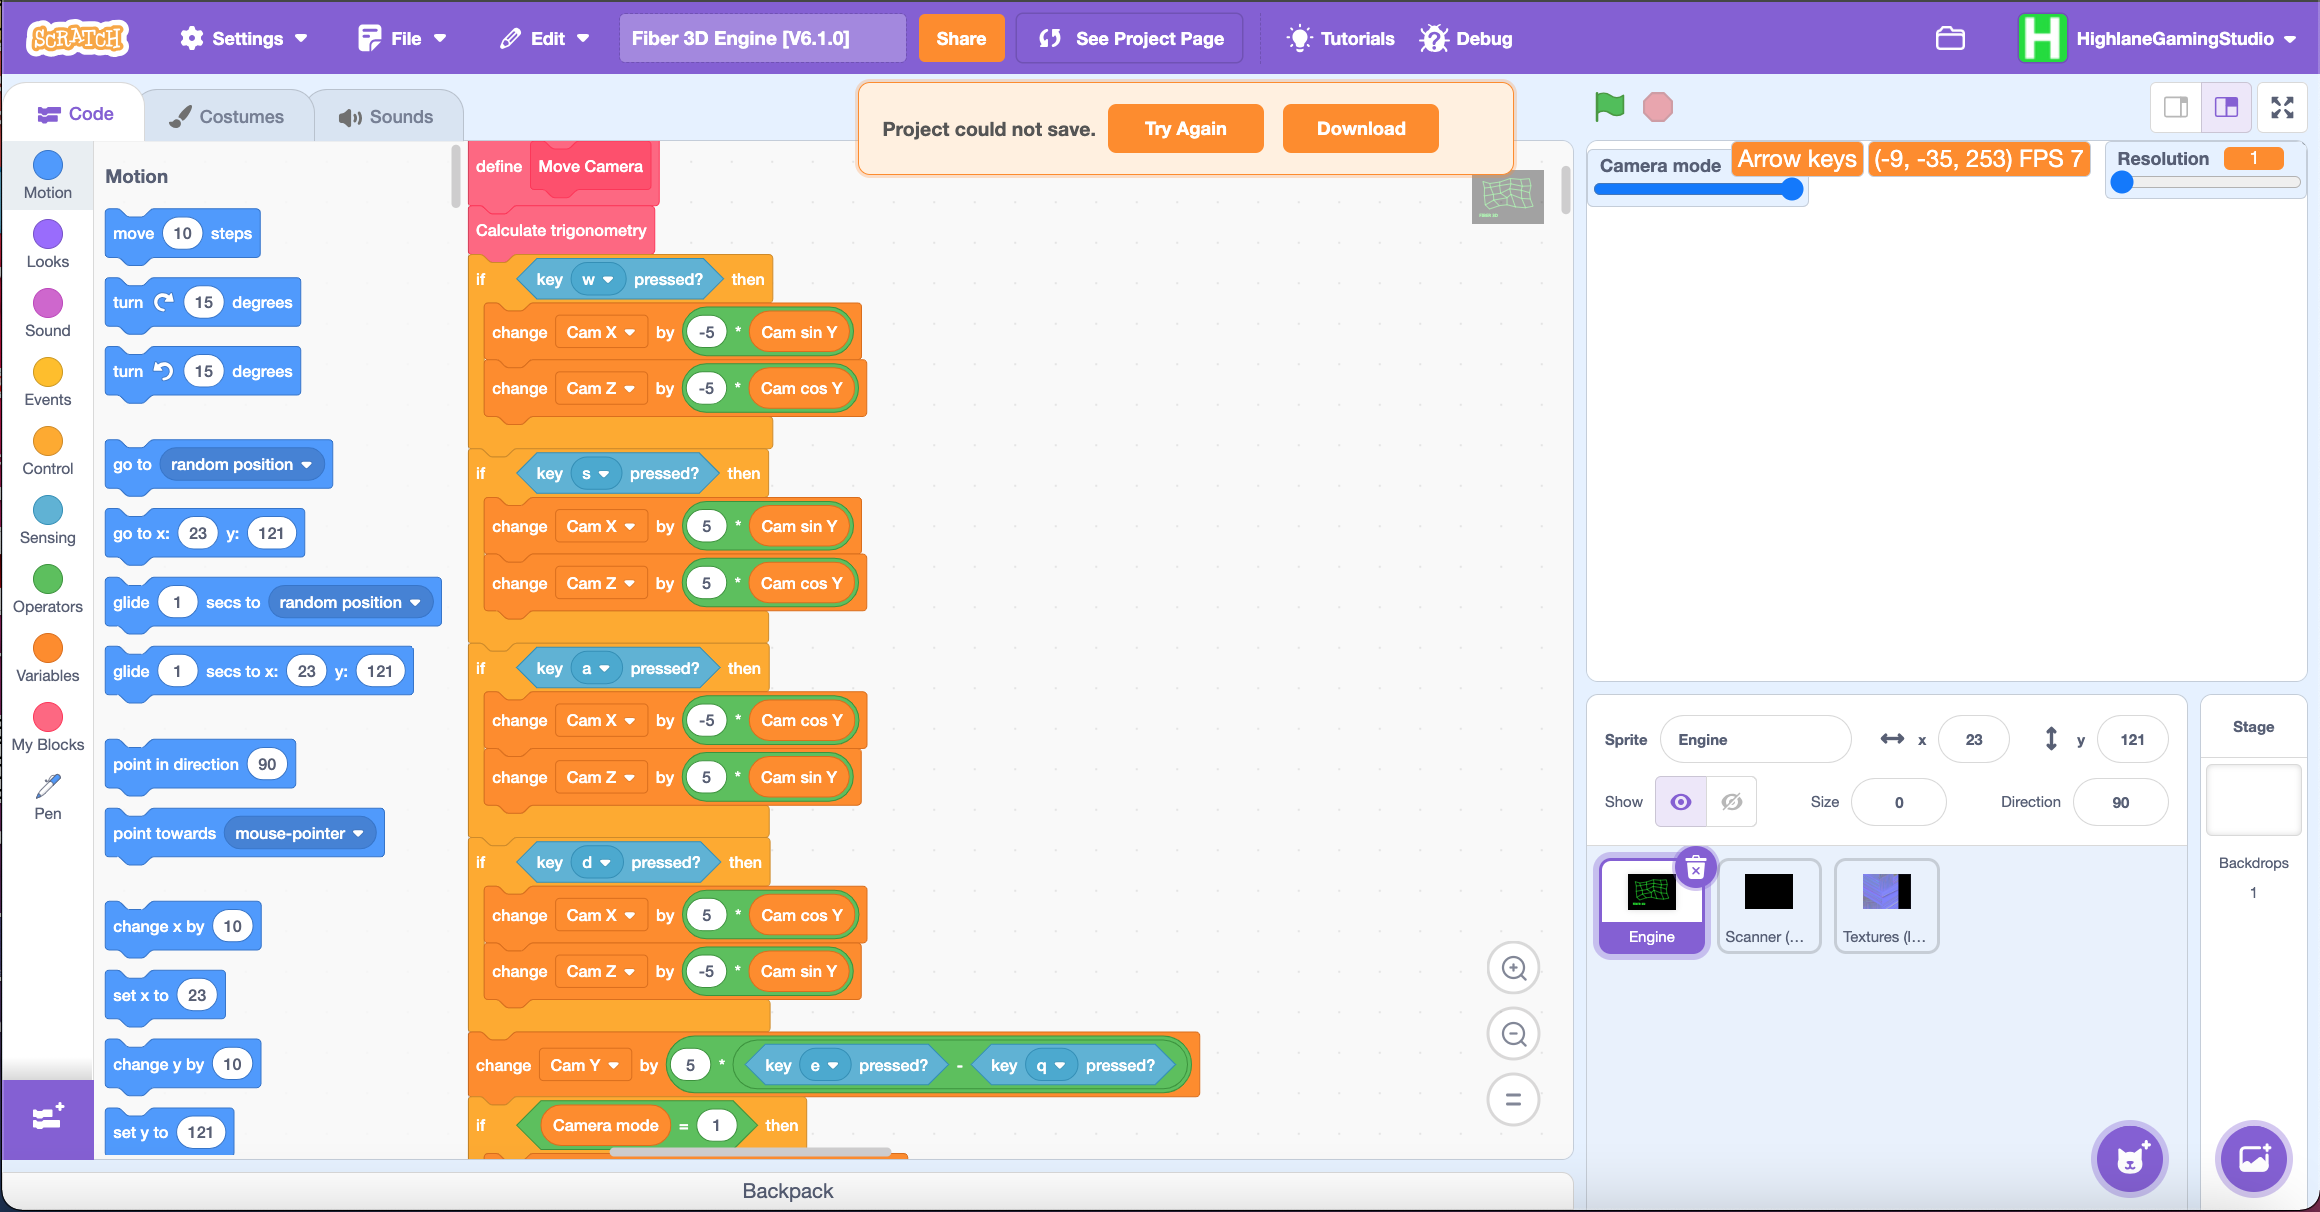The image size is (2320, 1212).
Task: Zoom in on the code workspace
Action: pyautogui.click(x=1514, y=968)
